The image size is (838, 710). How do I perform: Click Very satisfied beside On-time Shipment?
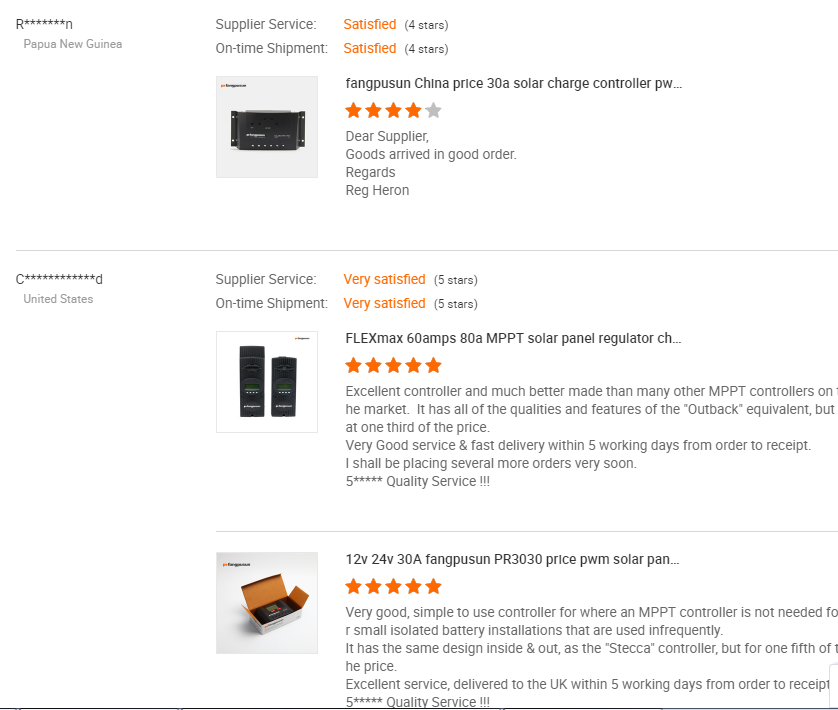point(385,303)
